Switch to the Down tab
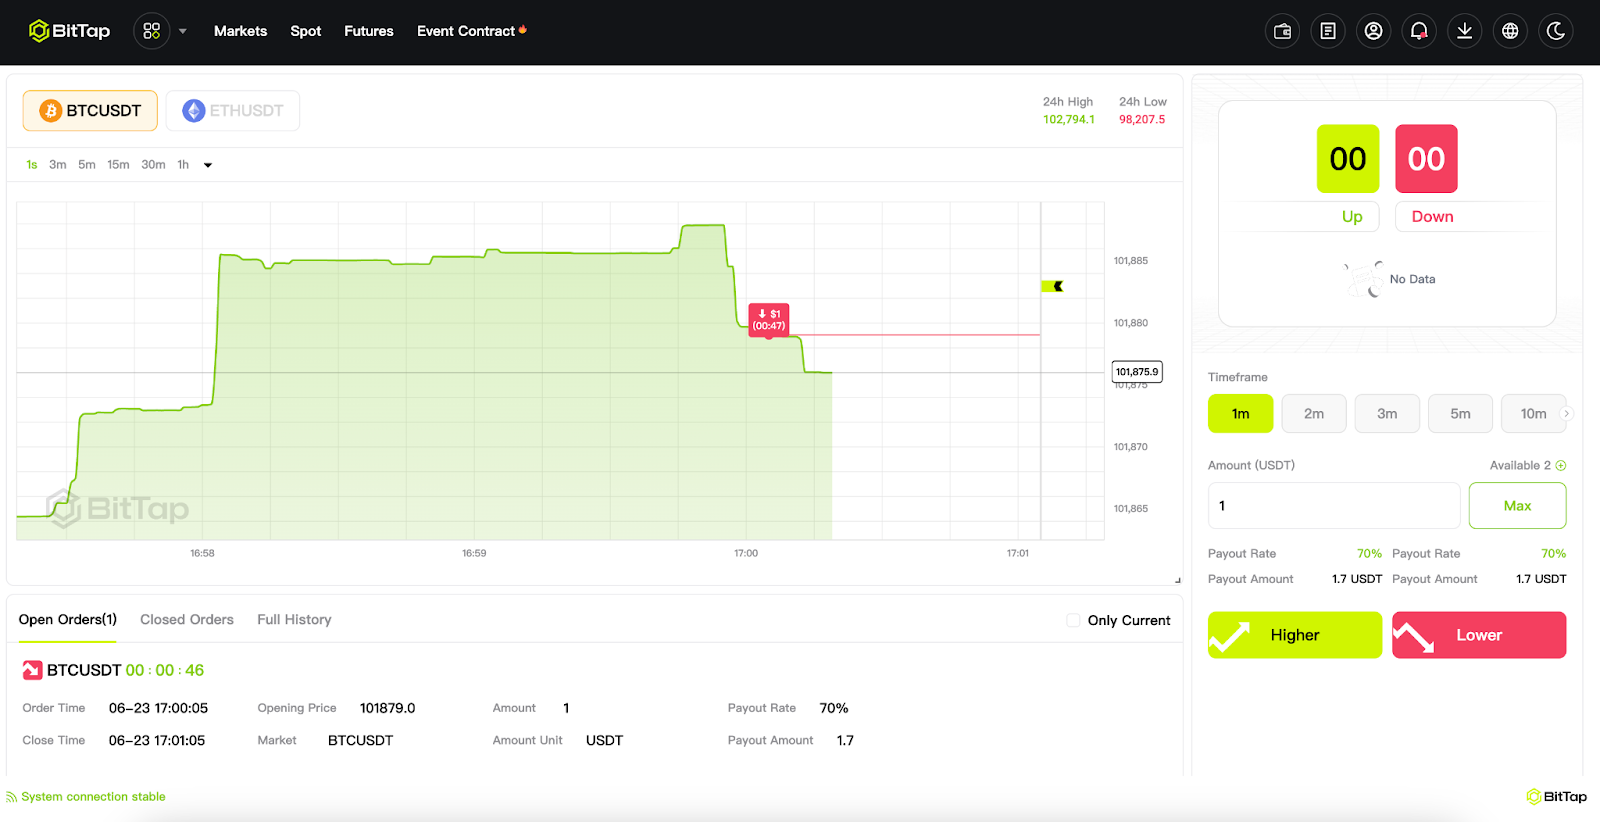The width and height of the screenshot is (1600, 822). (x=1432, y=217)
